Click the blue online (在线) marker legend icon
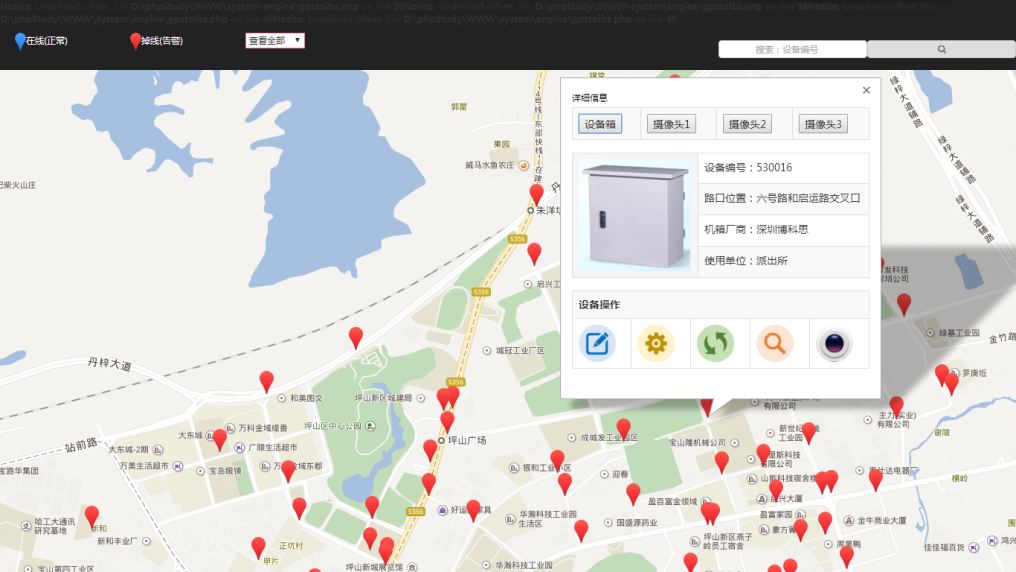This screenshot has height=572, width=1016. pos(20,41)
